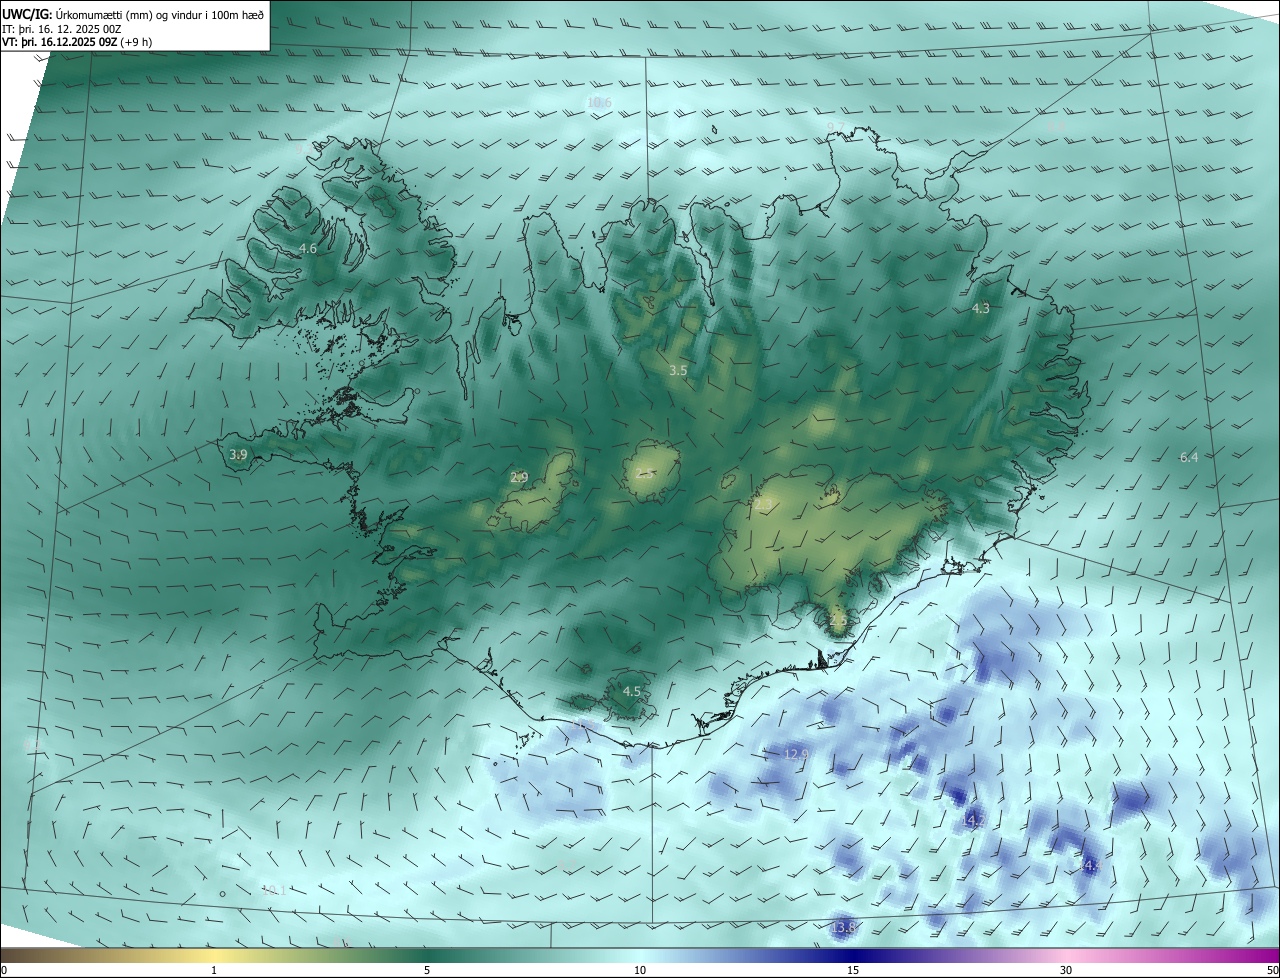Click the '0' tick on the color scale
Screen dimensions: 1280x978
[x=4, y=970]
